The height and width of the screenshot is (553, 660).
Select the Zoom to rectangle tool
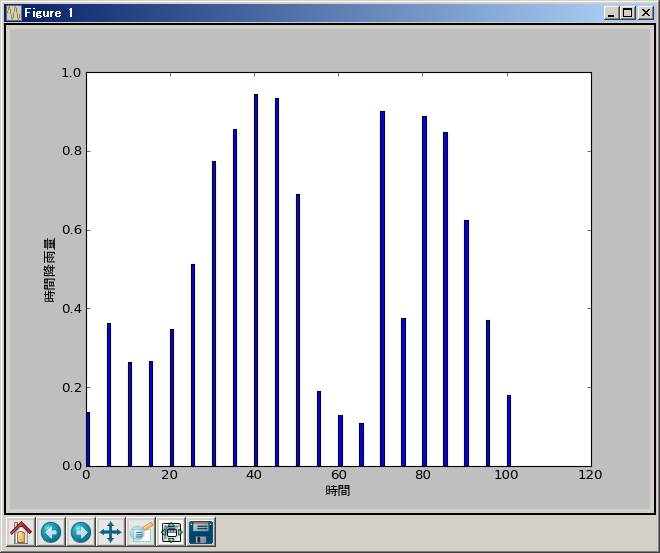[x=141, y=532]
